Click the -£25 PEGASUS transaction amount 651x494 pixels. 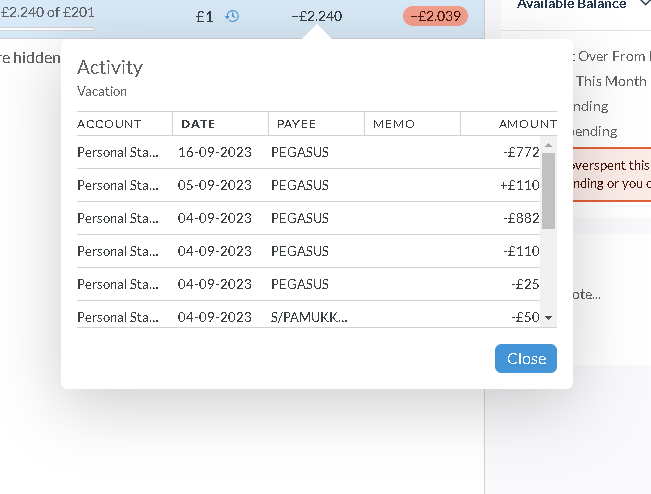tap(525, 284)
